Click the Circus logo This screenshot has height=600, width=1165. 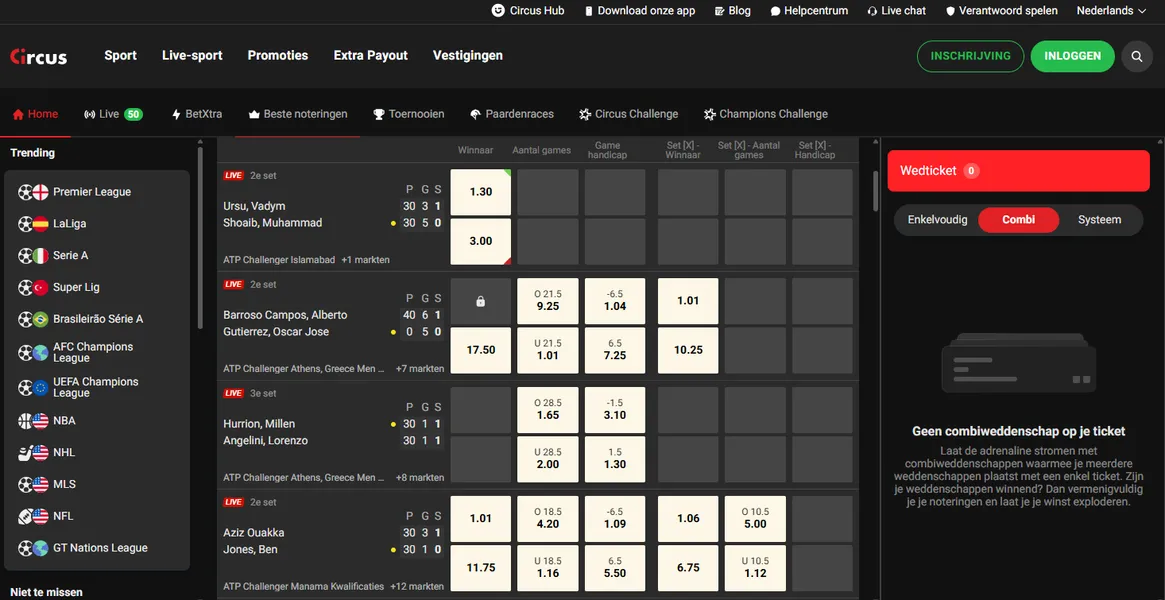tap(39, 56)
